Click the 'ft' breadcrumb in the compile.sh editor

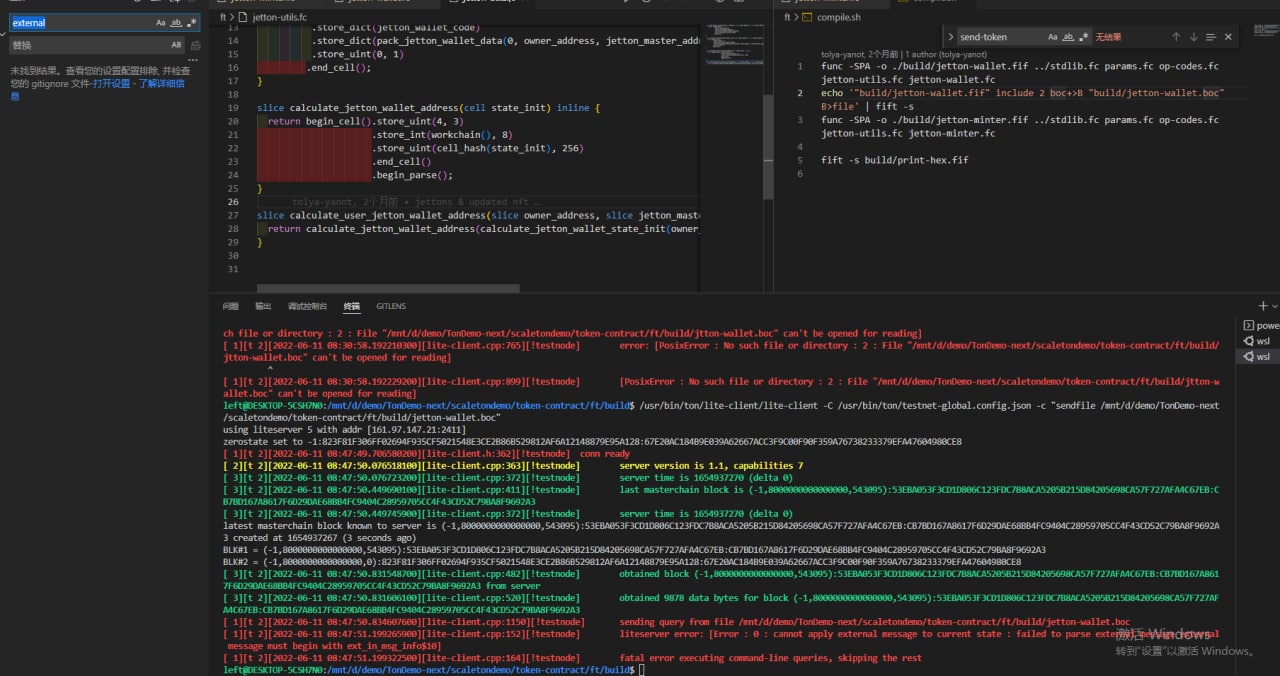pos(788,17)
